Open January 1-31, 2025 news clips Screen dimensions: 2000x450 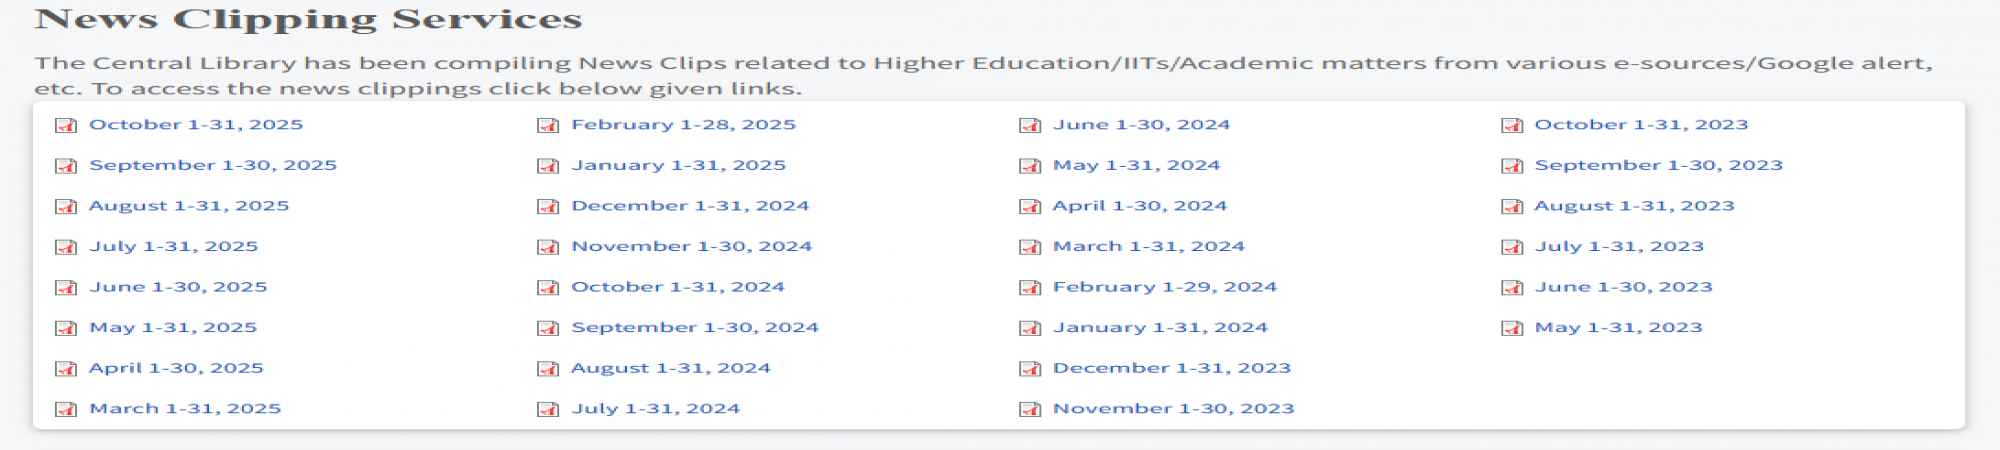[678, 165]
